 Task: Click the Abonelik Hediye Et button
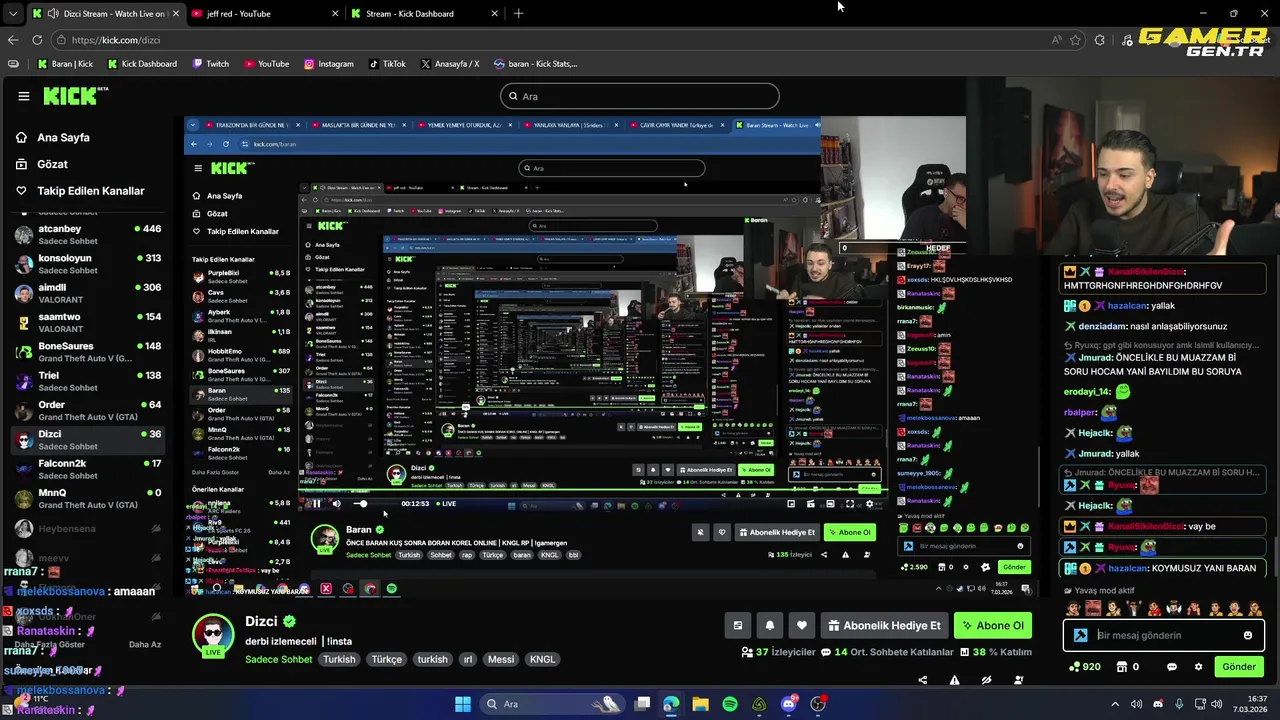[x=884, y=625]
